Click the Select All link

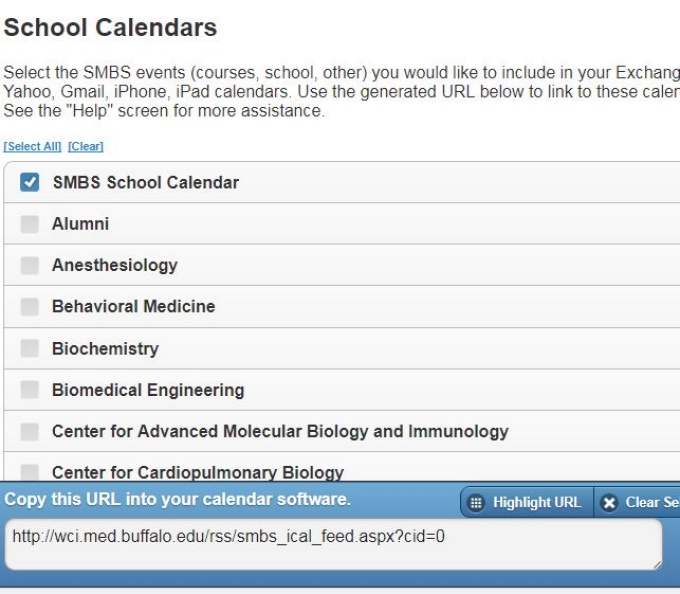pyautogui.click(x=33, y=147)
